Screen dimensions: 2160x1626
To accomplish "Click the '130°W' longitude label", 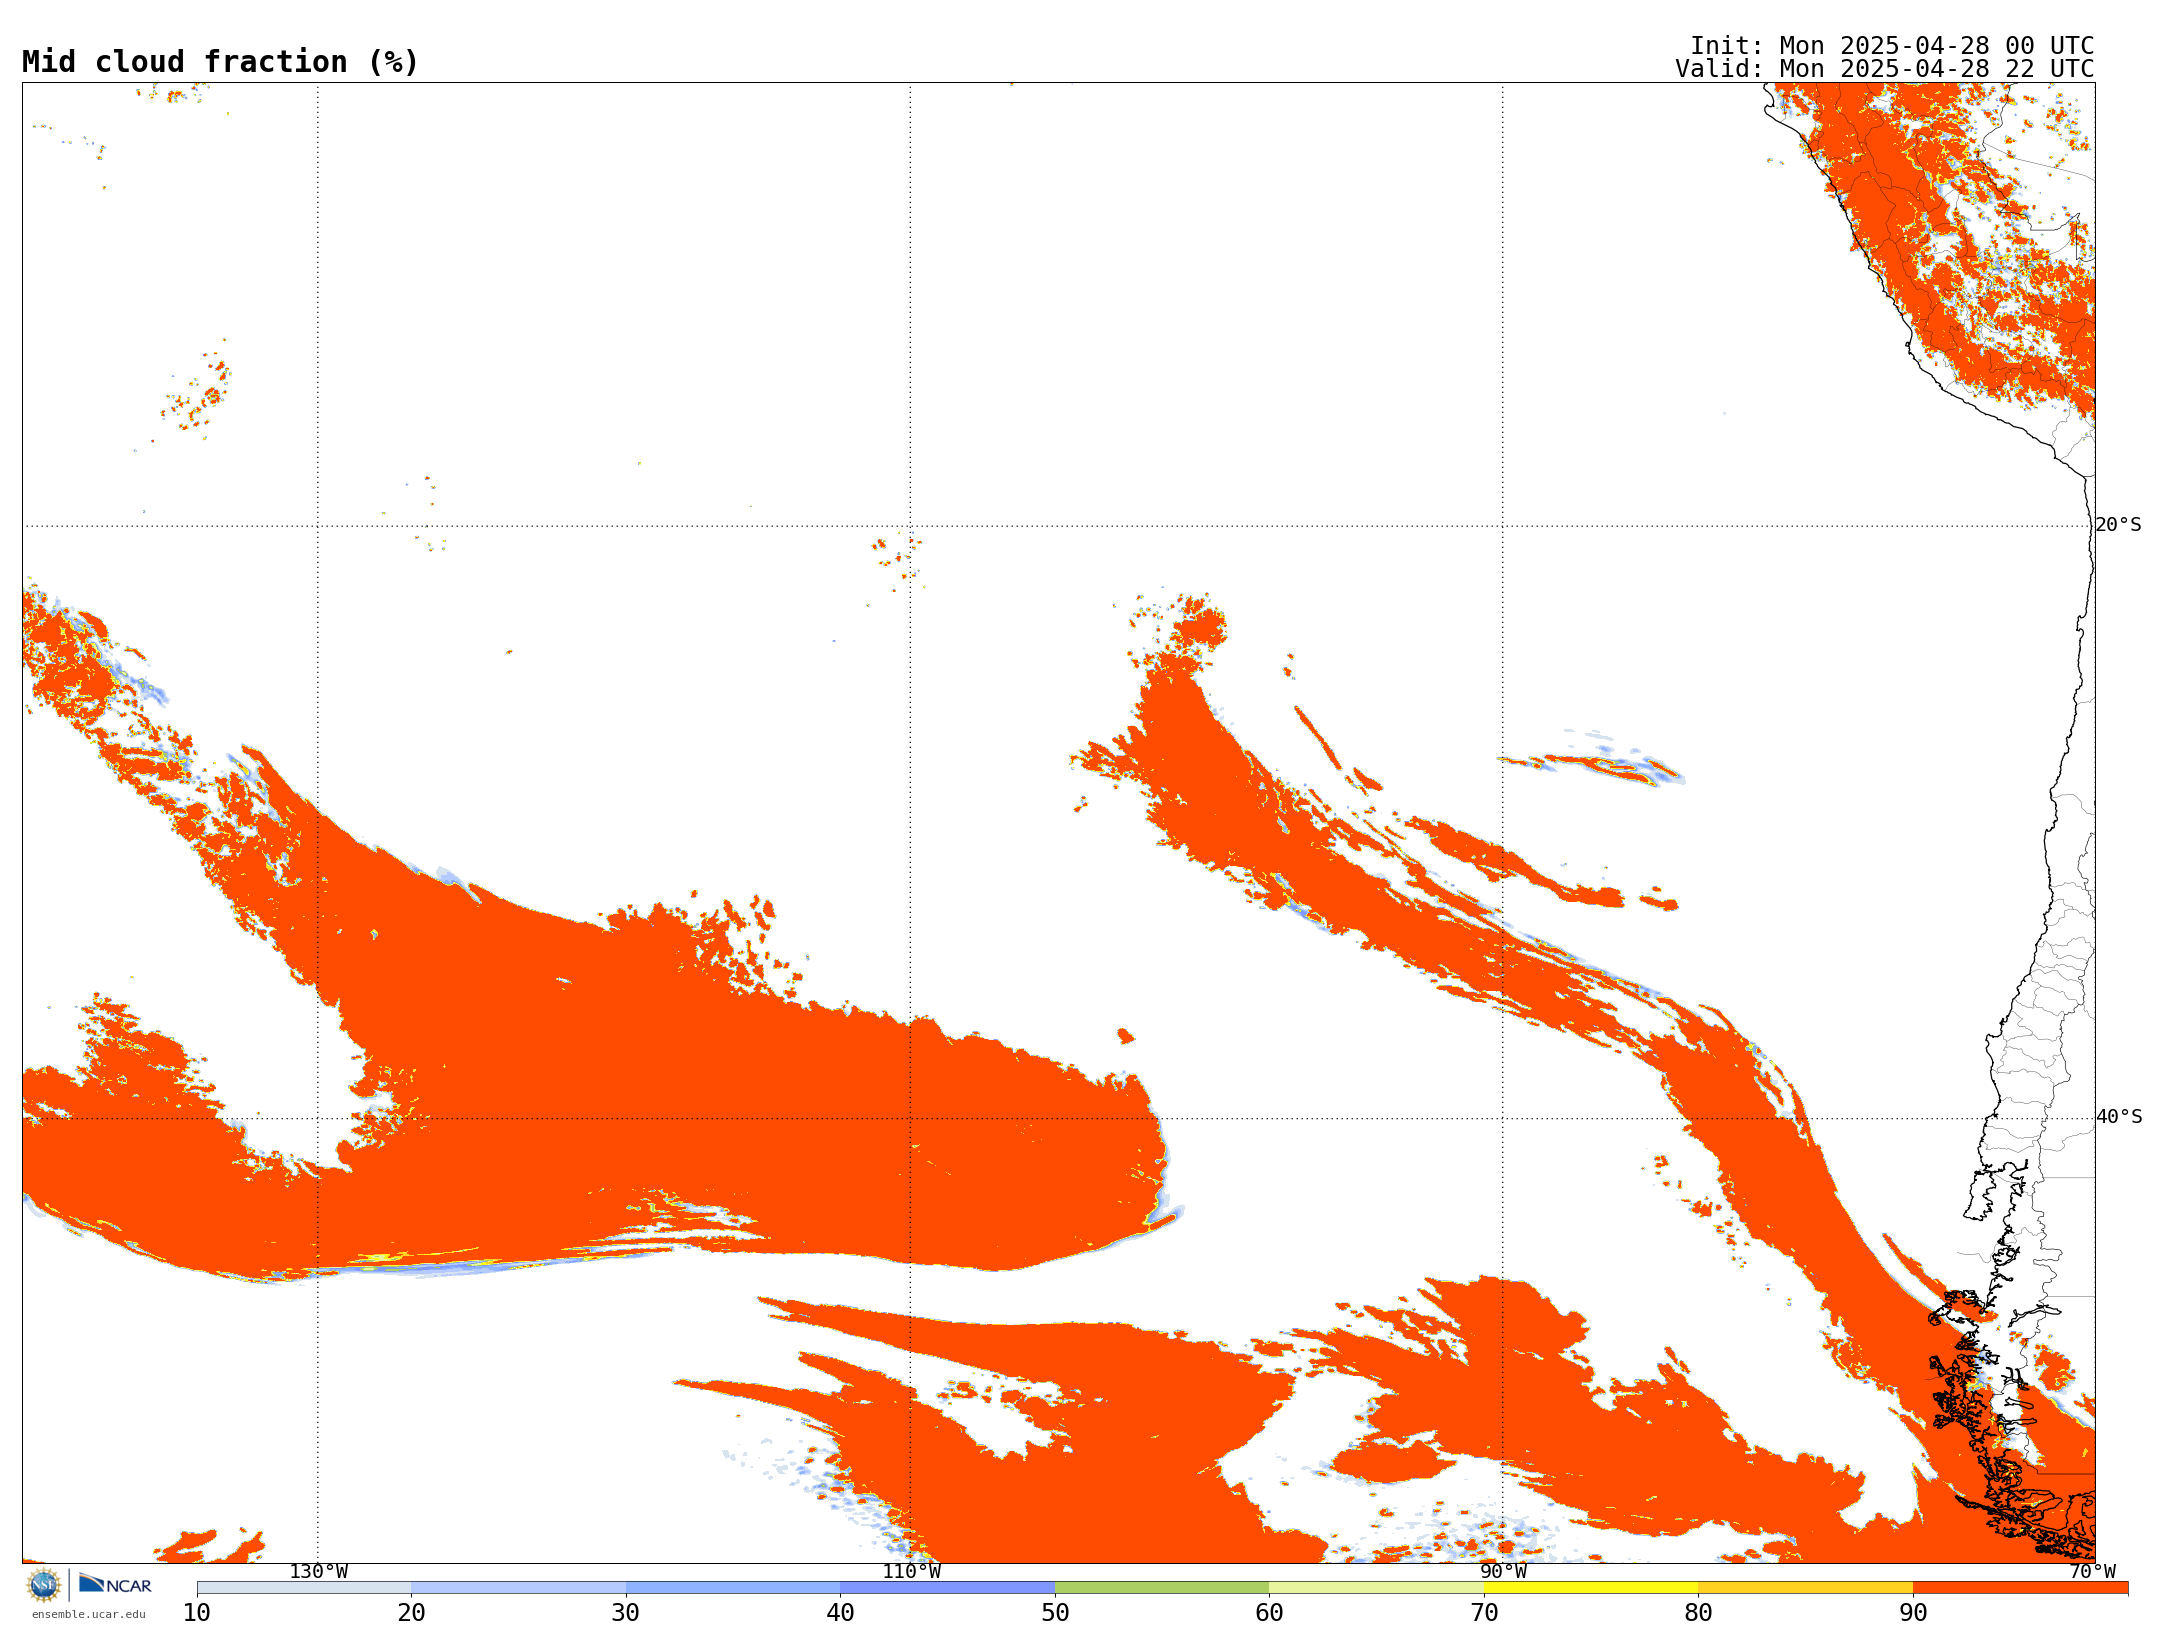I will click(319, 1572).
